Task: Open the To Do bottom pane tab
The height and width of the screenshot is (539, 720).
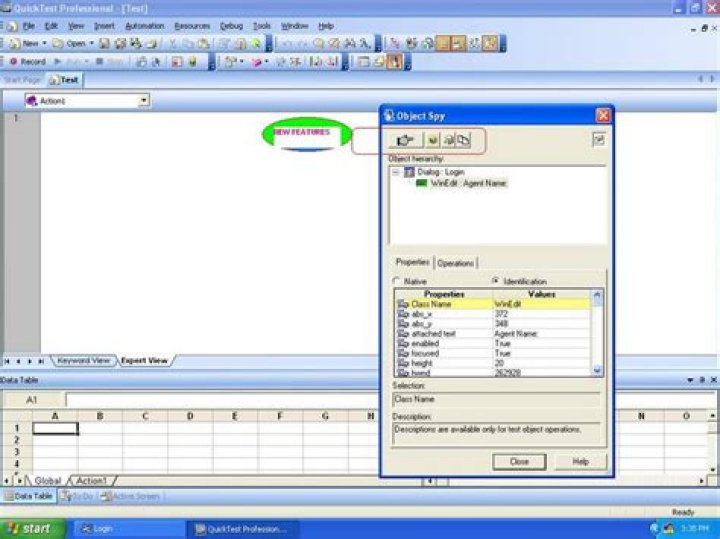Action: point(77,496)
